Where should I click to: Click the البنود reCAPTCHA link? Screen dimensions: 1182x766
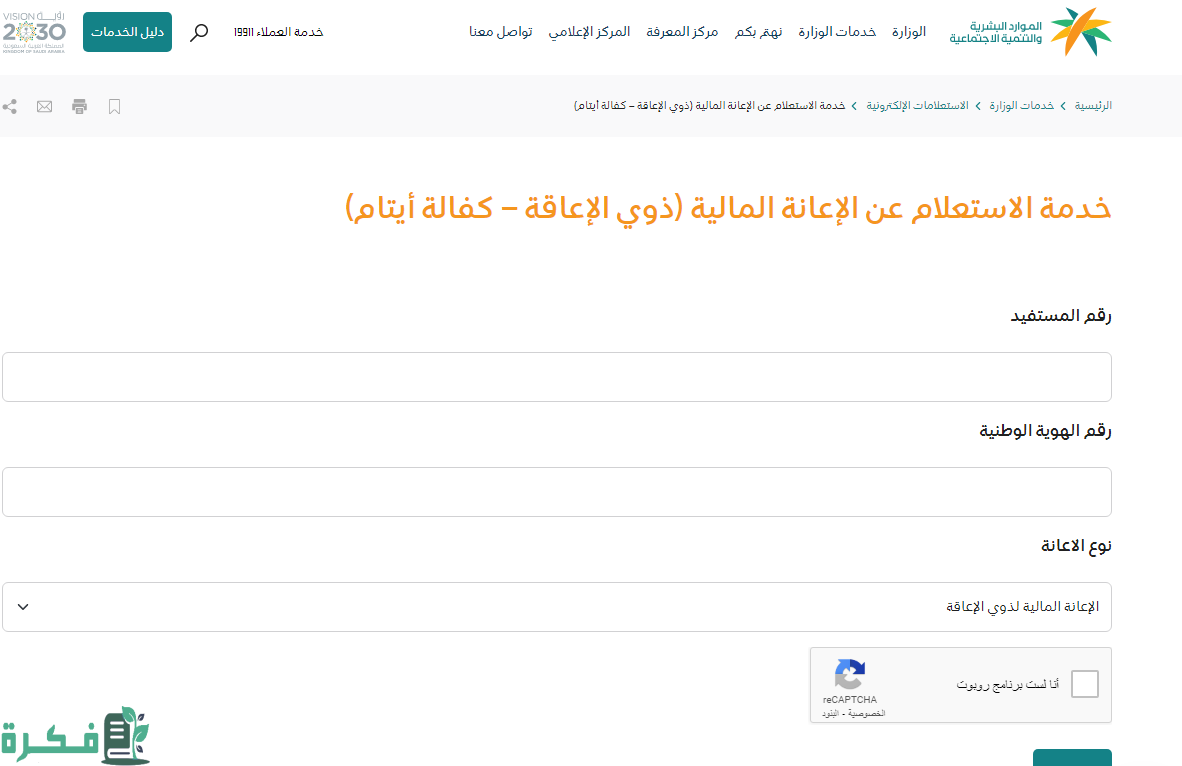[830, 713]
